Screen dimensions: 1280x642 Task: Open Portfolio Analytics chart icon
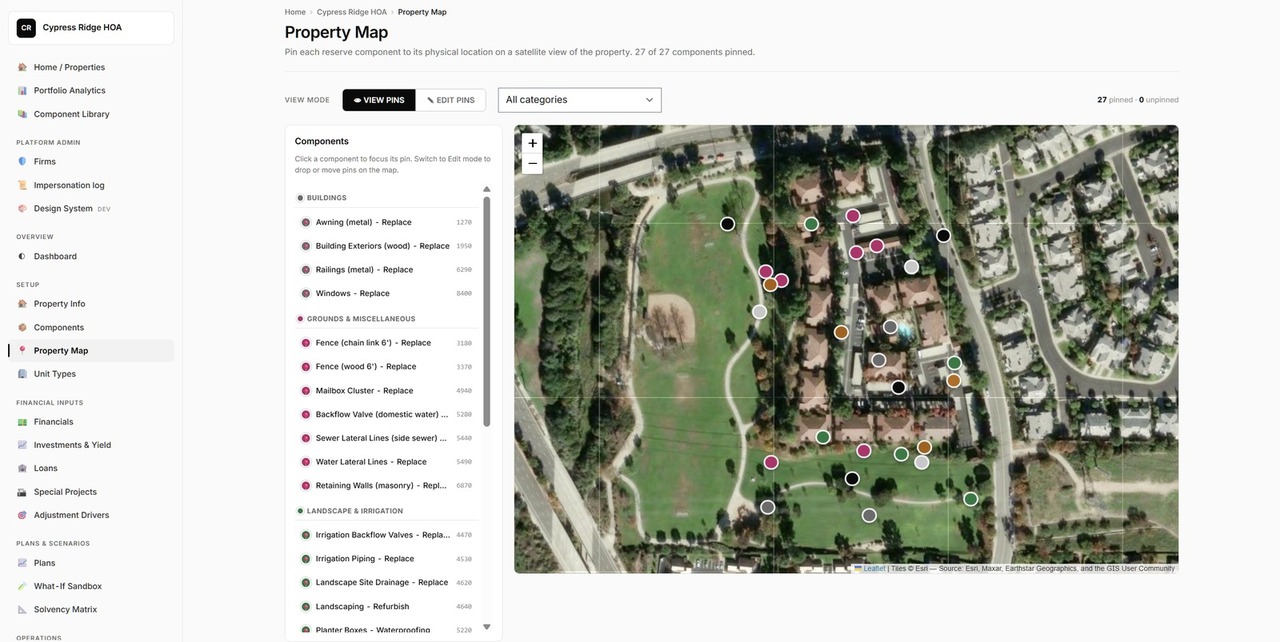tap(22, 90)
